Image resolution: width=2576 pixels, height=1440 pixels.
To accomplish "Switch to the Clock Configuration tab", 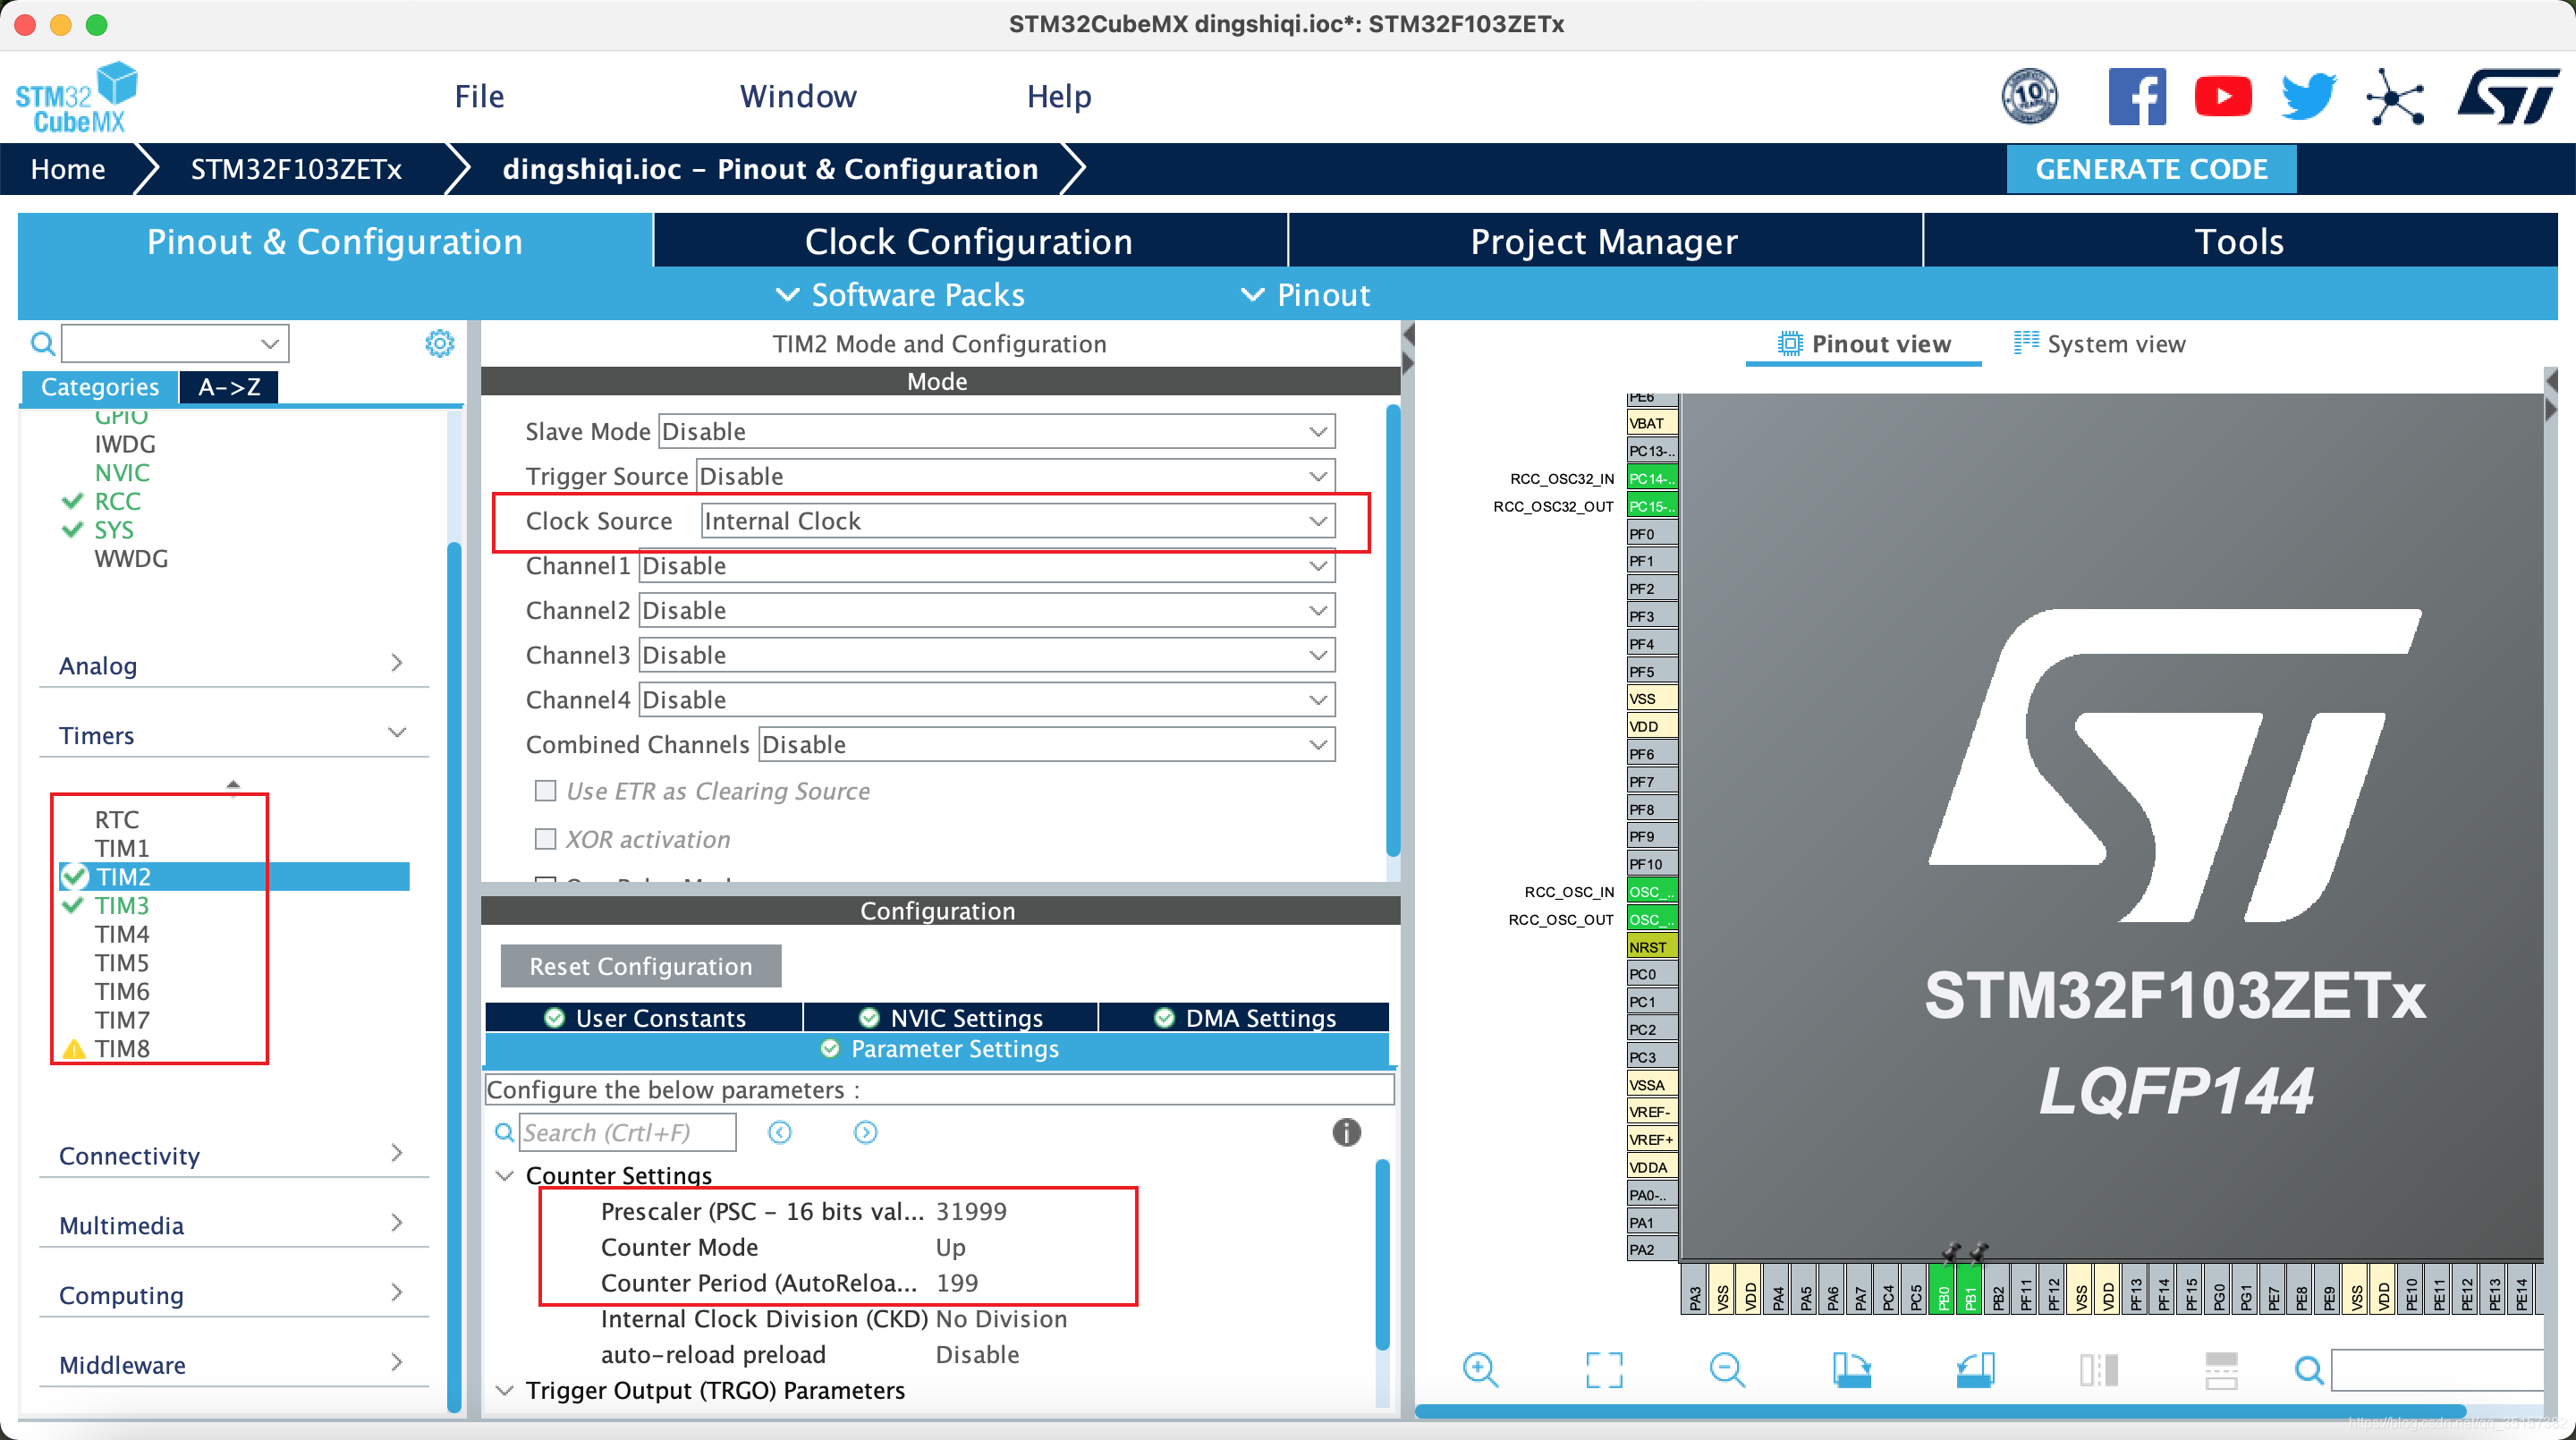I will click(x=969, y=241).
